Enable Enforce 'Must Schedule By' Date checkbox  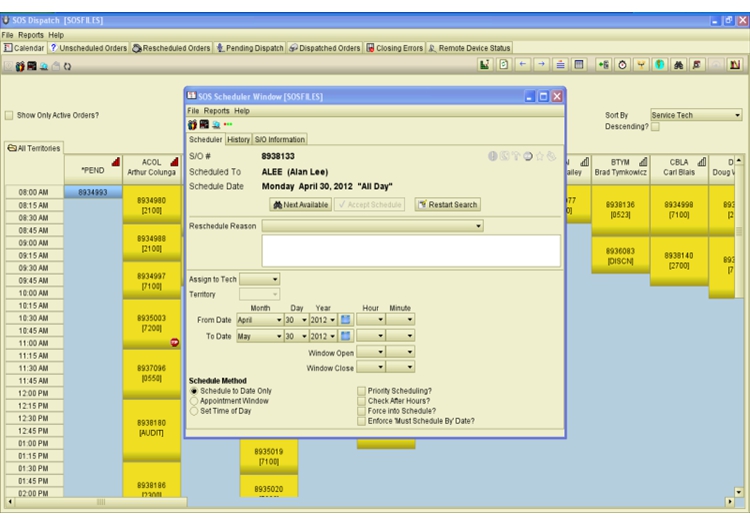tap(362, 421)
